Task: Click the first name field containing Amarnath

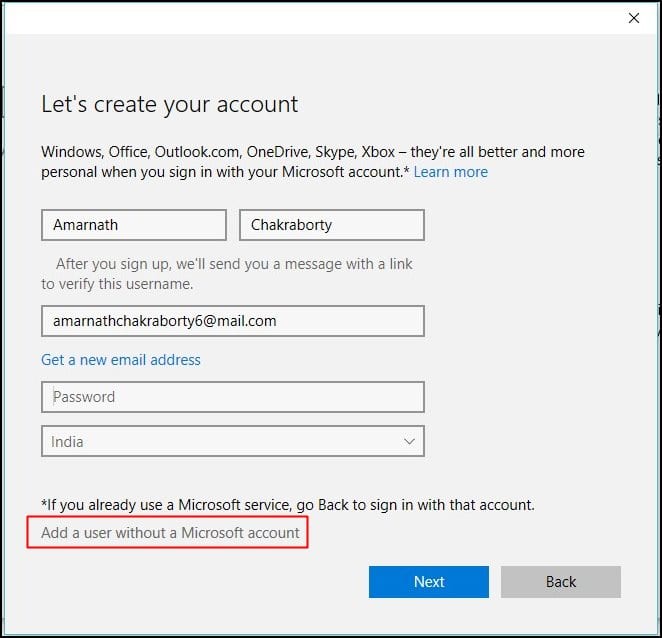Action: click(x=133, y=225)
